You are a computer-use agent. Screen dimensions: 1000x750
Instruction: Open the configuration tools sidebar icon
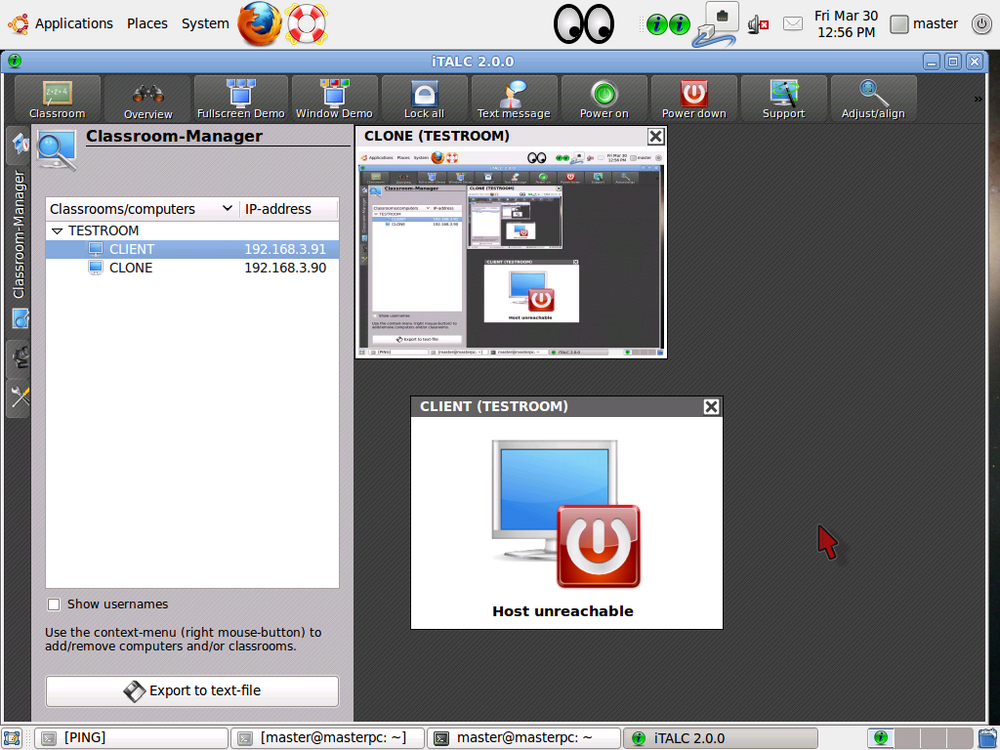click(18, 398)
